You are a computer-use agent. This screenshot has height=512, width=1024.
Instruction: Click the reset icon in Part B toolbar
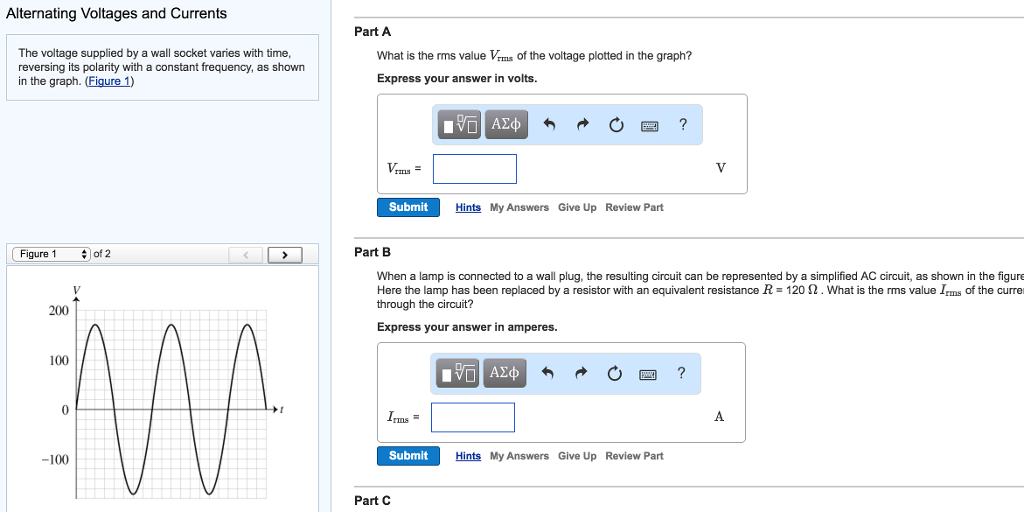coord(615,374)
